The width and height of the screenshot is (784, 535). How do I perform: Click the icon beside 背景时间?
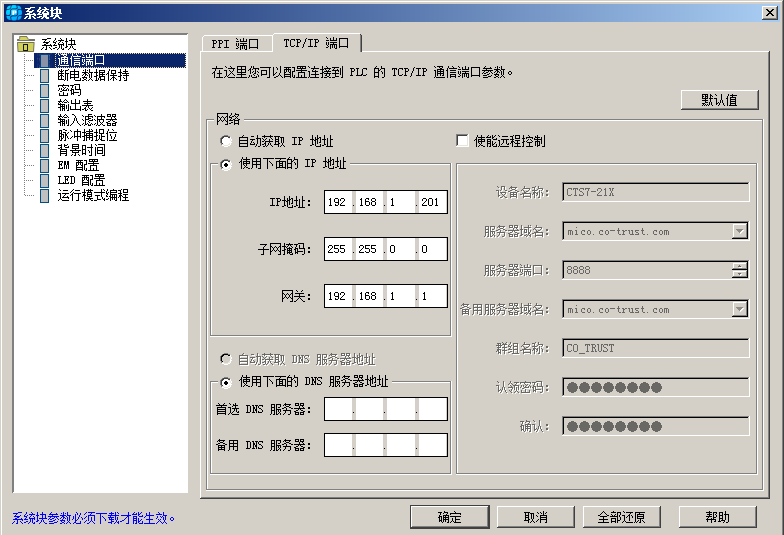pyautogui.click(x=44, y=150)
